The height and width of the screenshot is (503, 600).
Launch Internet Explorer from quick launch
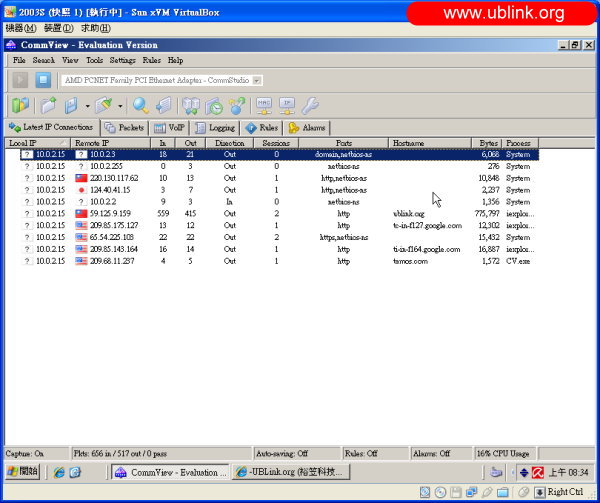click(59, 472)
